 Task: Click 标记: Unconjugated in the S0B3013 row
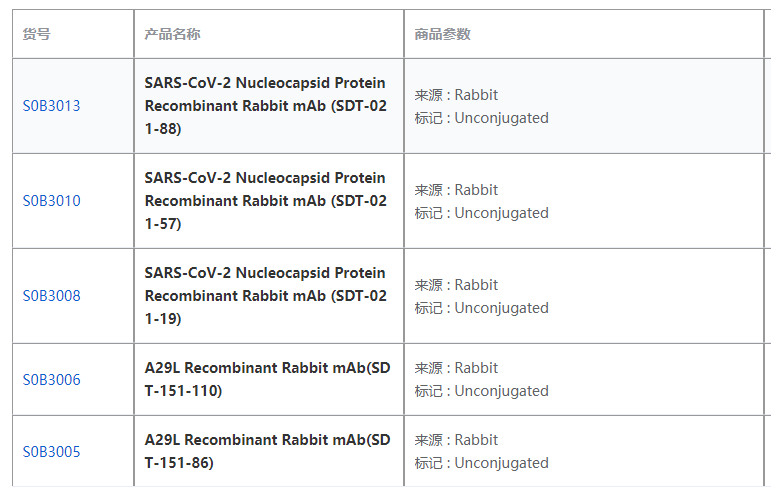[x=482, y=118]
